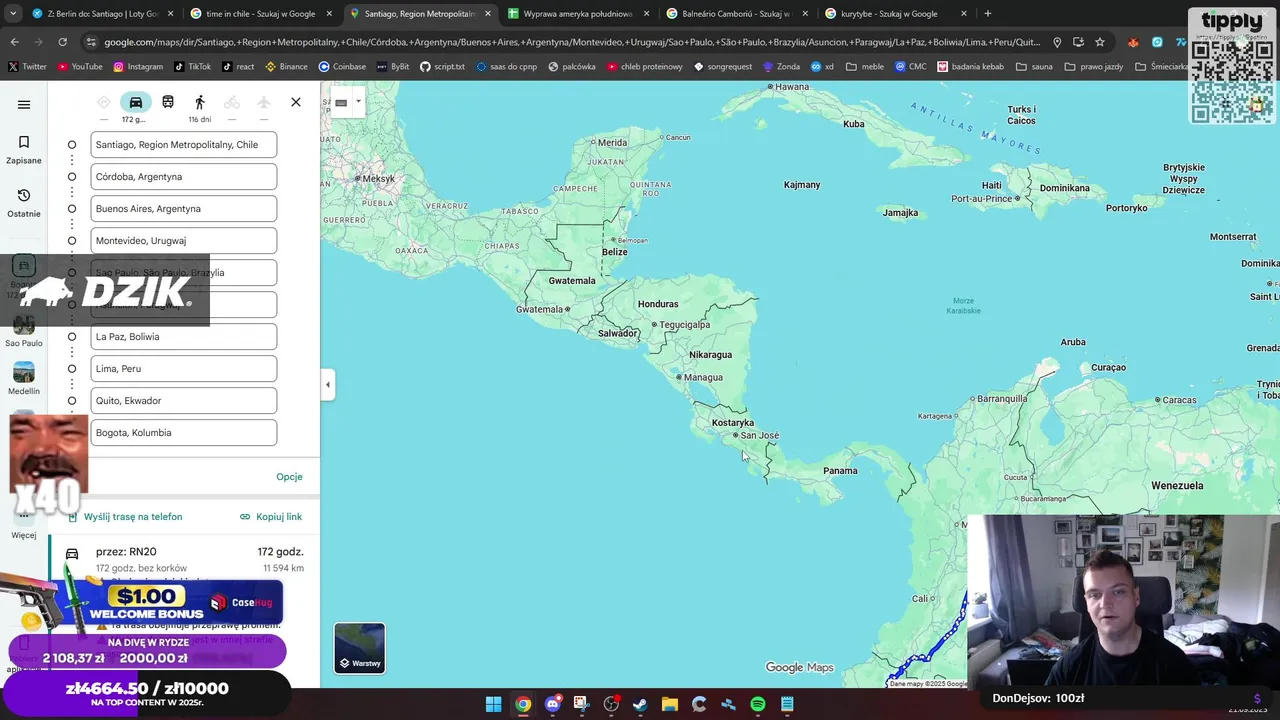Select flights travel mode

(x=264, y=103)
